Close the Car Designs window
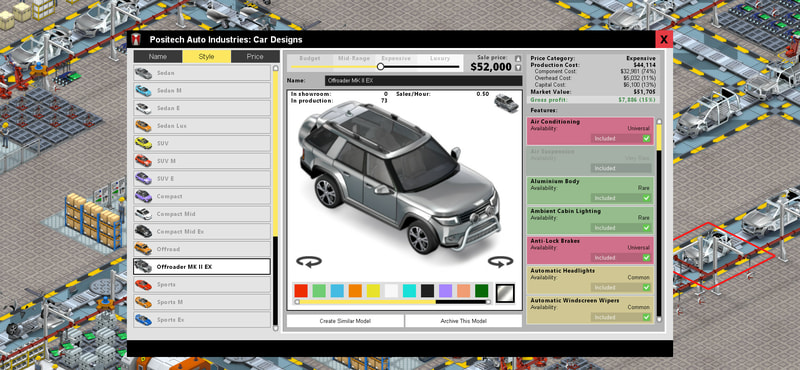 (664, 39)
